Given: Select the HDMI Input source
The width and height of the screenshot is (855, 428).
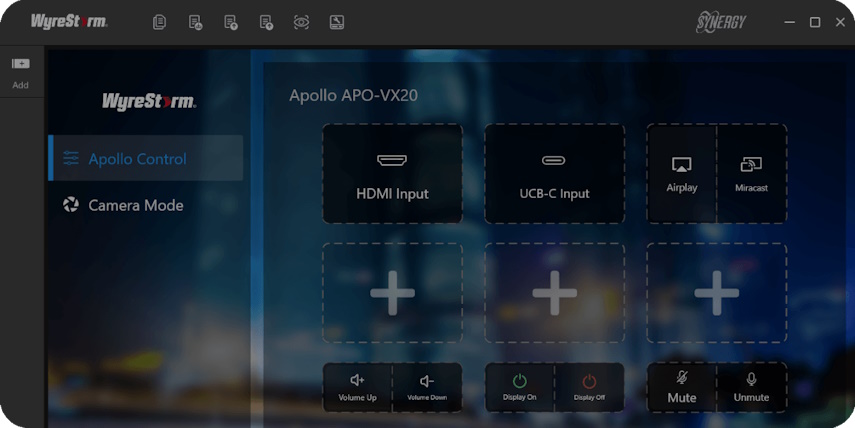Looking at the screenshot, I should [x=392, y=174].
